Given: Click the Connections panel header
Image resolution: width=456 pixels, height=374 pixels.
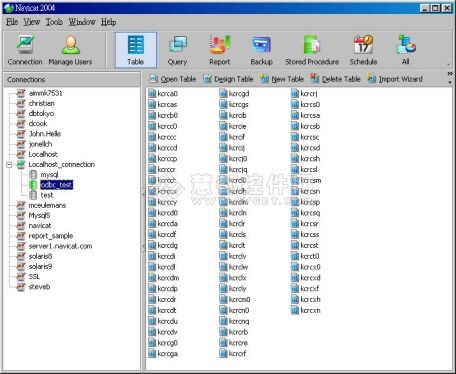Looking at the screenshot, I should click(x=72, y=80).
